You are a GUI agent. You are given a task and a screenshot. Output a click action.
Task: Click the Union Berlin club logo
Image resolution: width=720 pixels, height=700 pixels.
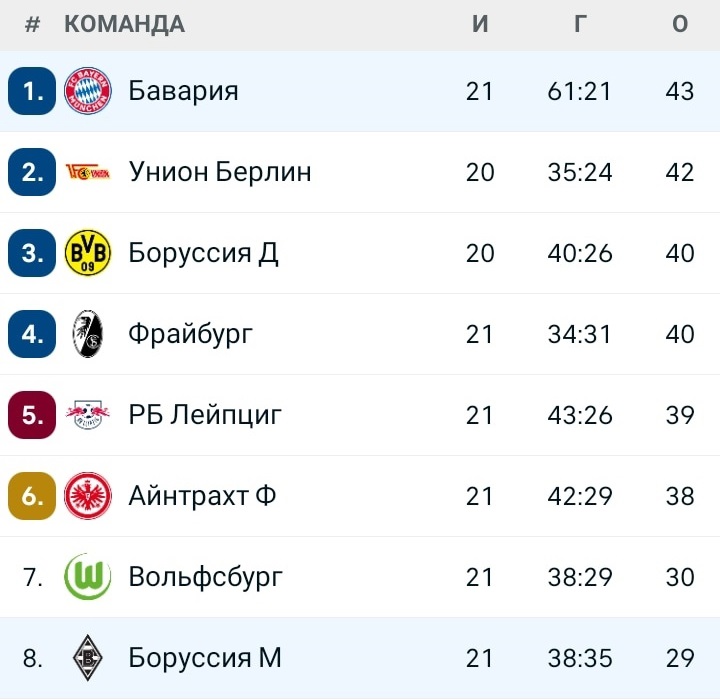88,172
